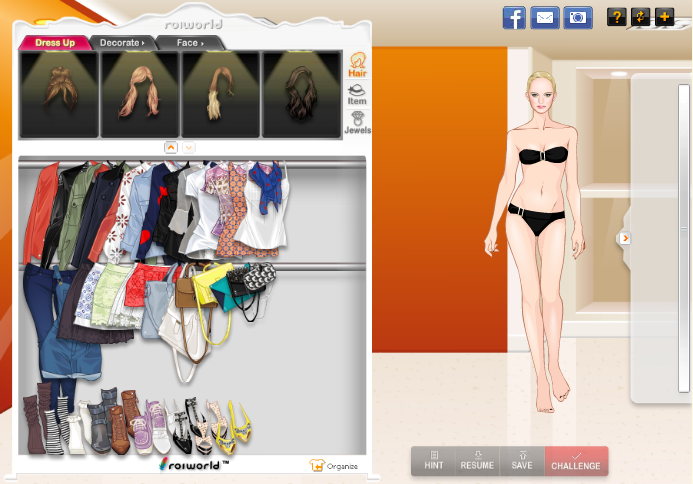Viewport: 693px width, 484px height.
Task: Click the yellow plus icon
Action: tap(663, 17)
